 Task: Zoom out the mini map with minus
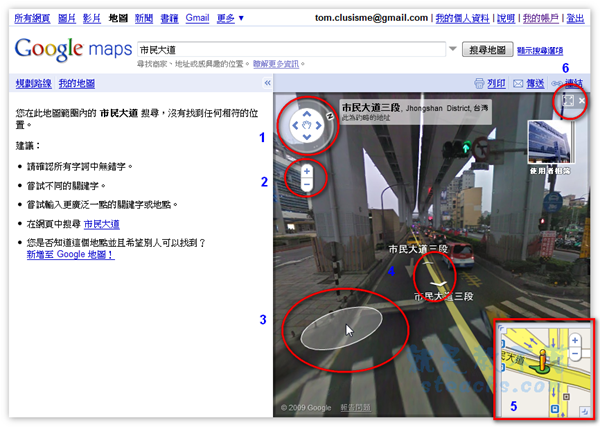575,354
